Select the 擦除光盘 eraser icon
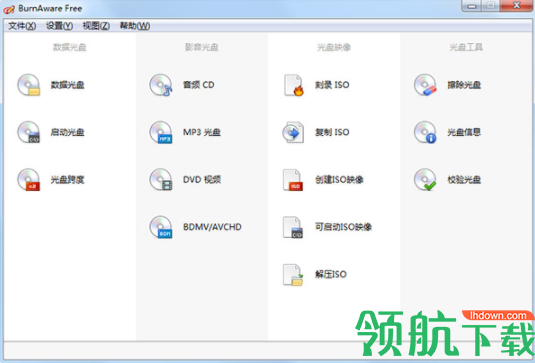 425,85
